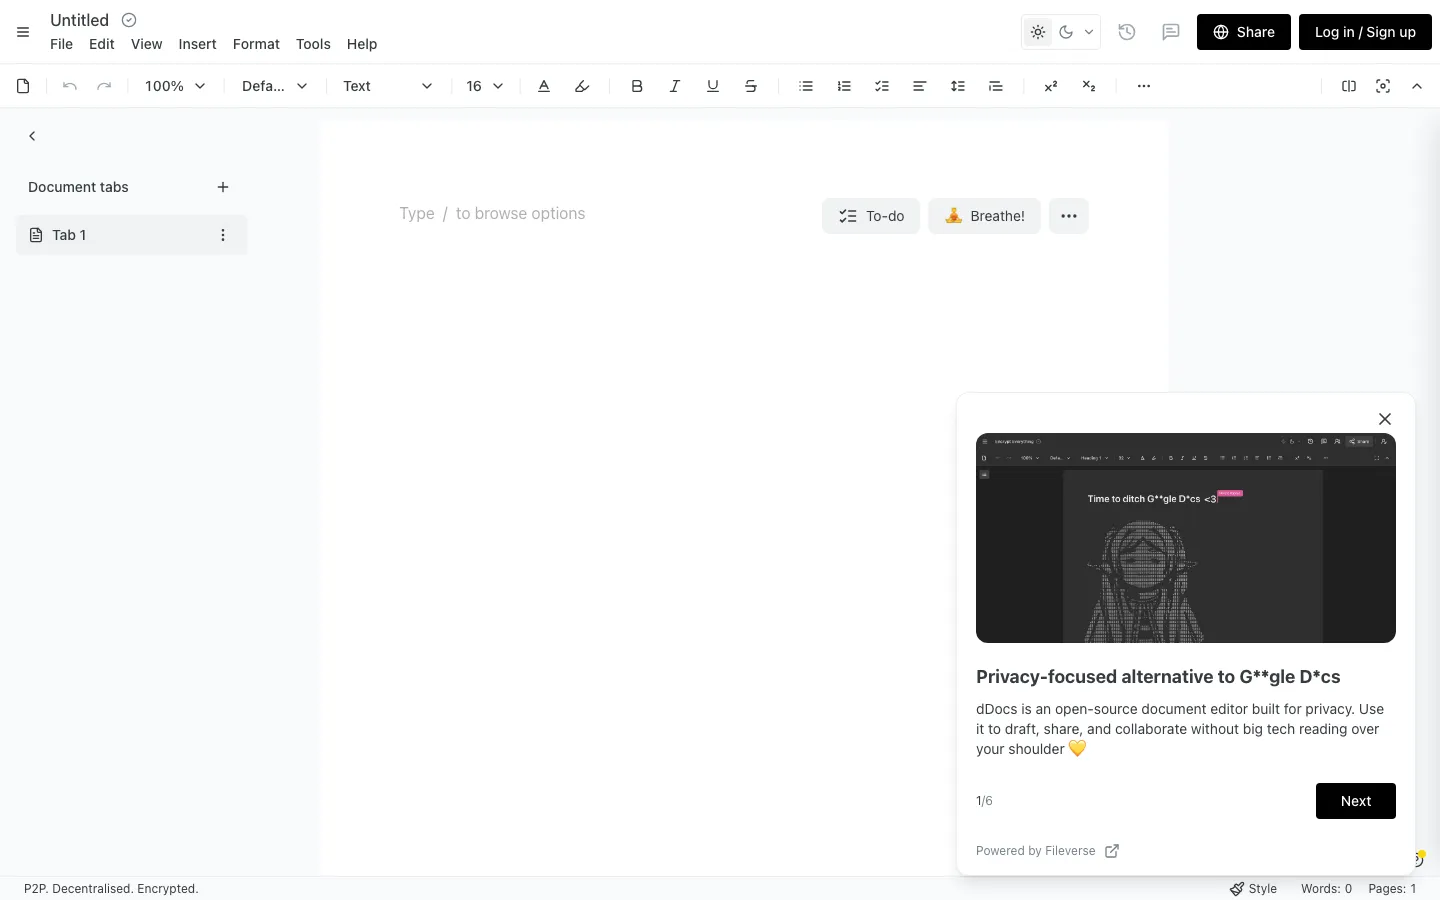Toggle bold formatting

click(x=637, y=86)
